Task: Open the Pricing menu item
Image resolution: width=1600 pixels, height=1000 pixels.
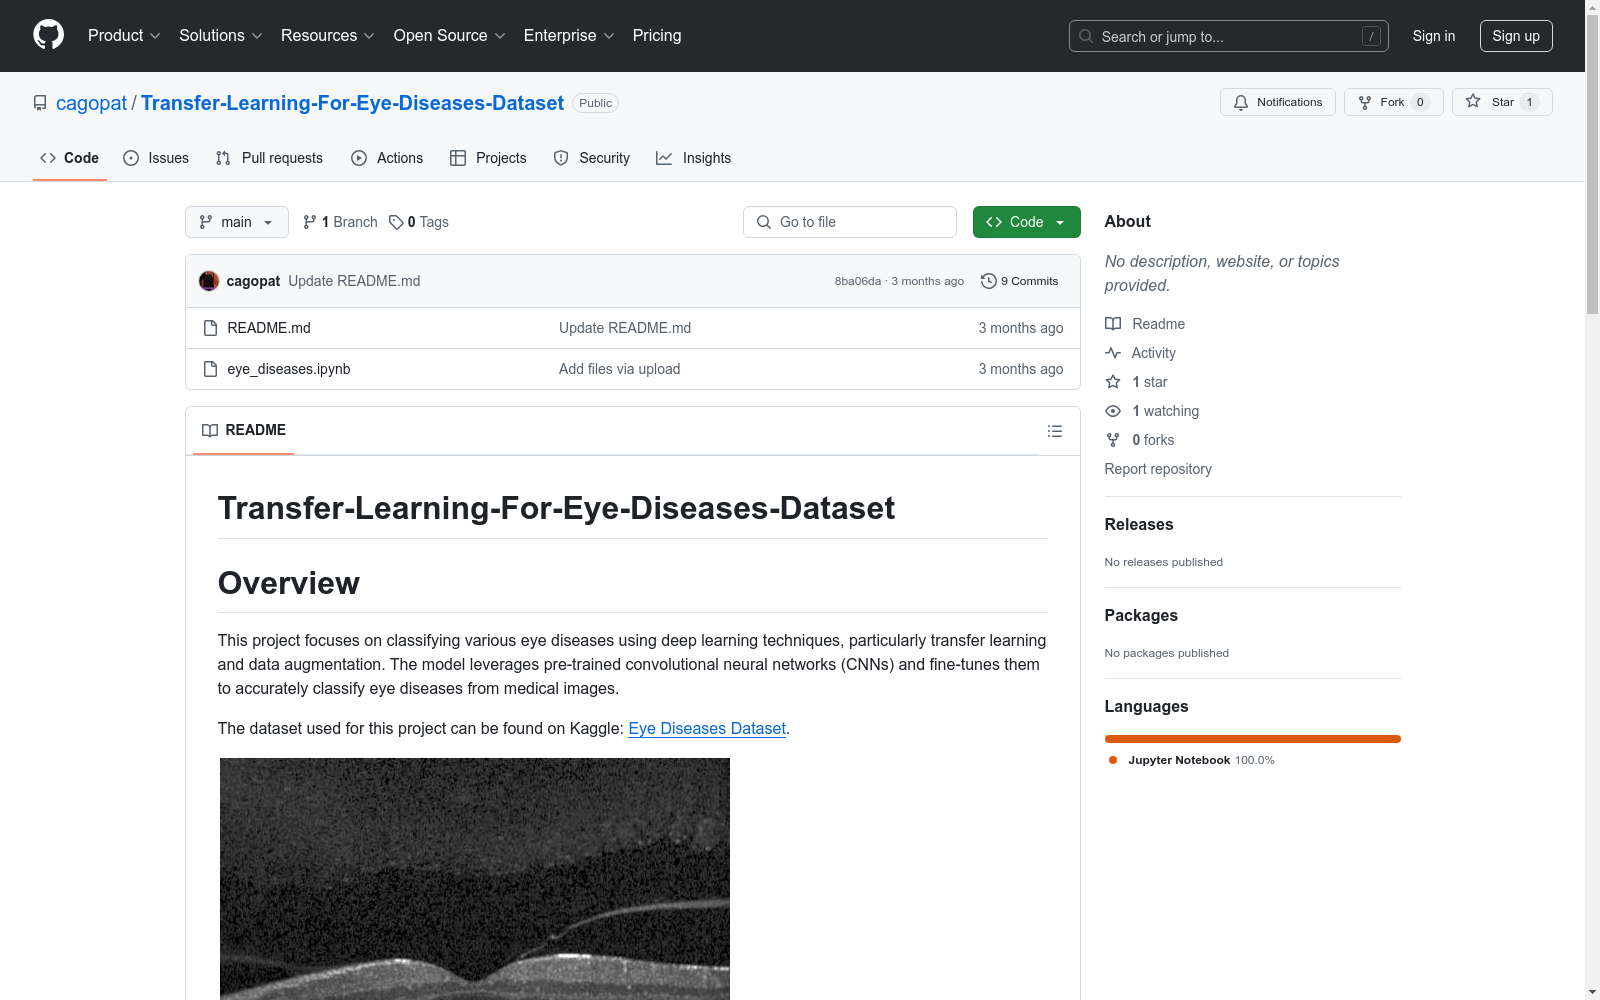Action: (656, 35)
